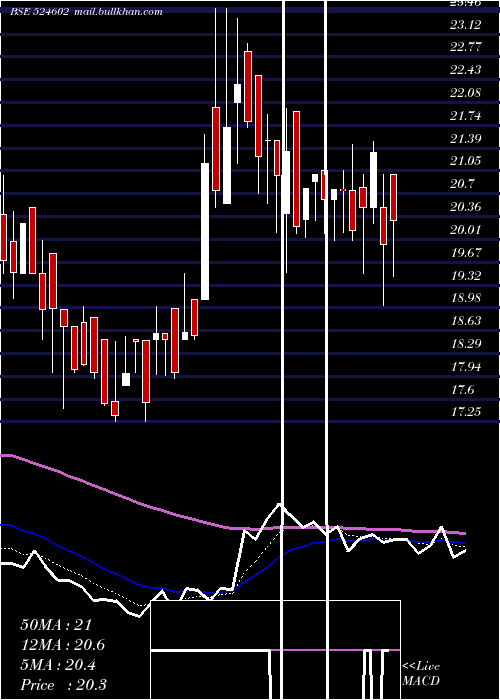Select the 17.6 price axis label
The height and width of the screenshot is (700, 500).
pos(462,390)
